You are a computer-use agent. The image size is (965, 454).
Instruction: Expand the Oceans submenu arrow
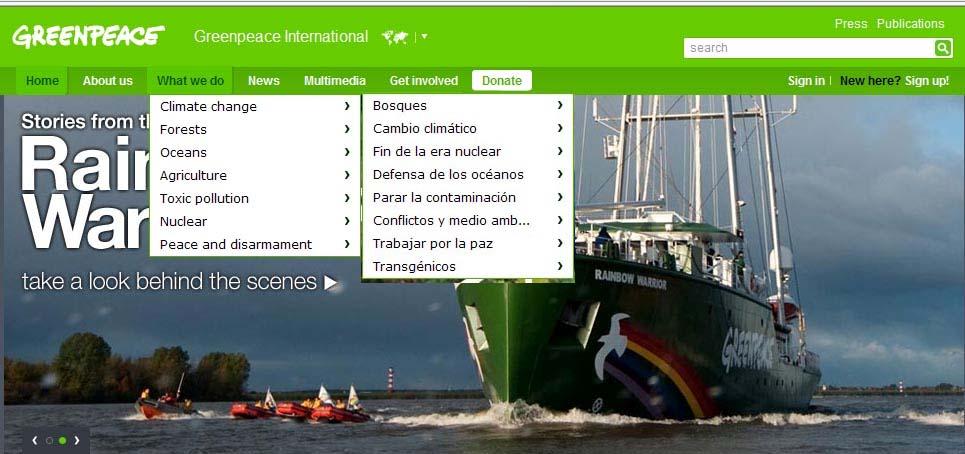(347, 151)
